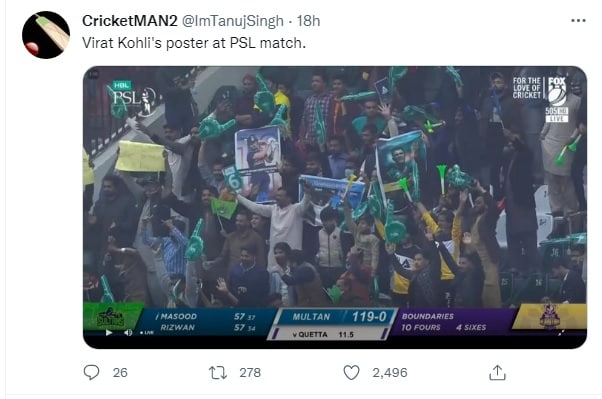The width and height of the screenshot is (602, 399).
Task: Click the LIVE indicator on the video
Action: click(x=147, y=333)
